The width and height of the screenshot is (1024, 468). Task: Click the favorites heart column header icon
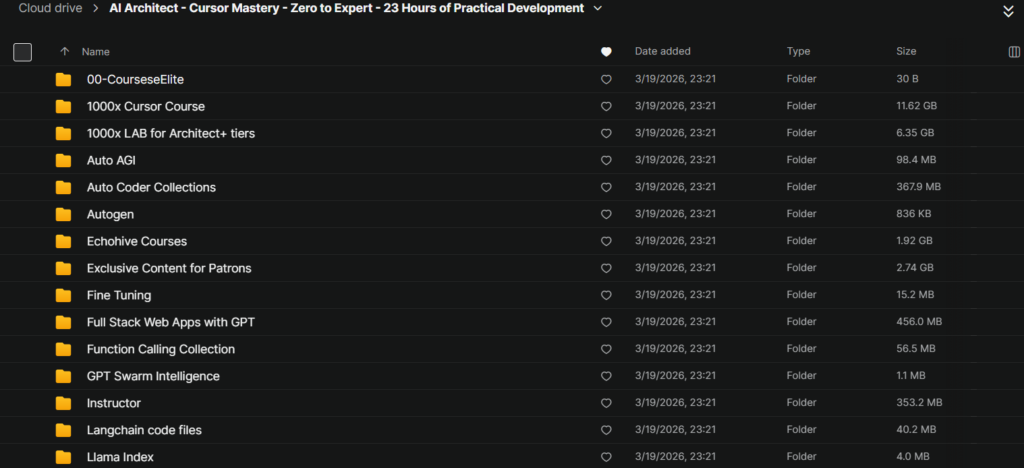606,52
